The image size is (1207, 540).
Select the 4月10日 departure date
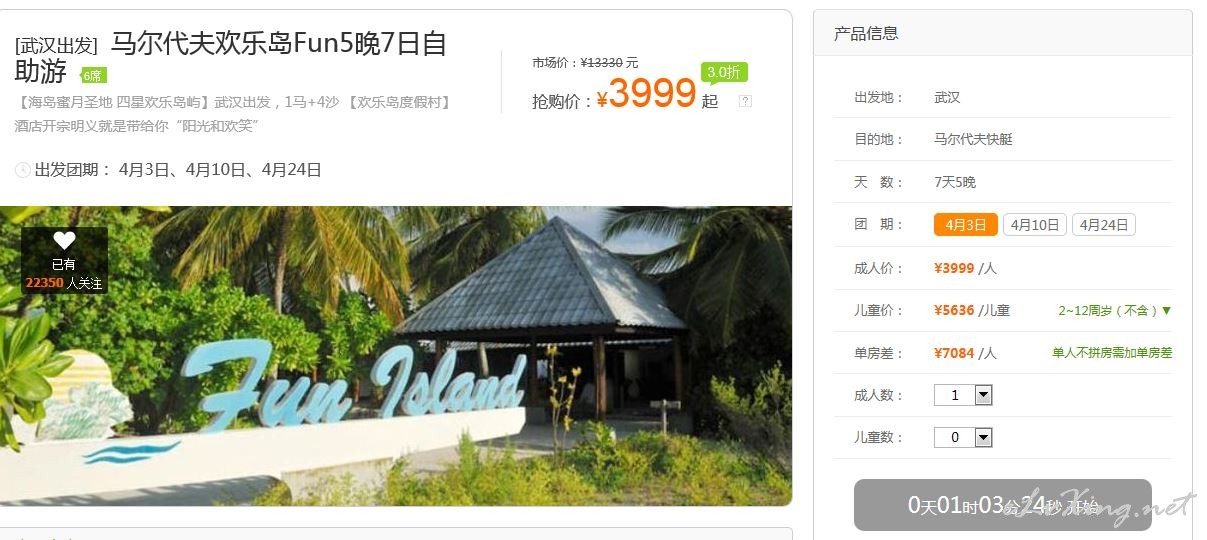coord(1034,225)
